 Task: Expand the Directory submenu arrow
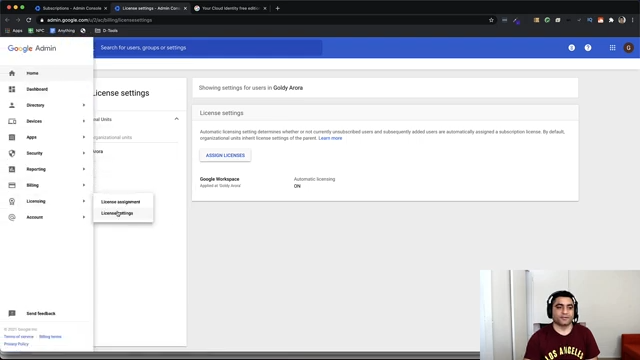click(84, 105)
